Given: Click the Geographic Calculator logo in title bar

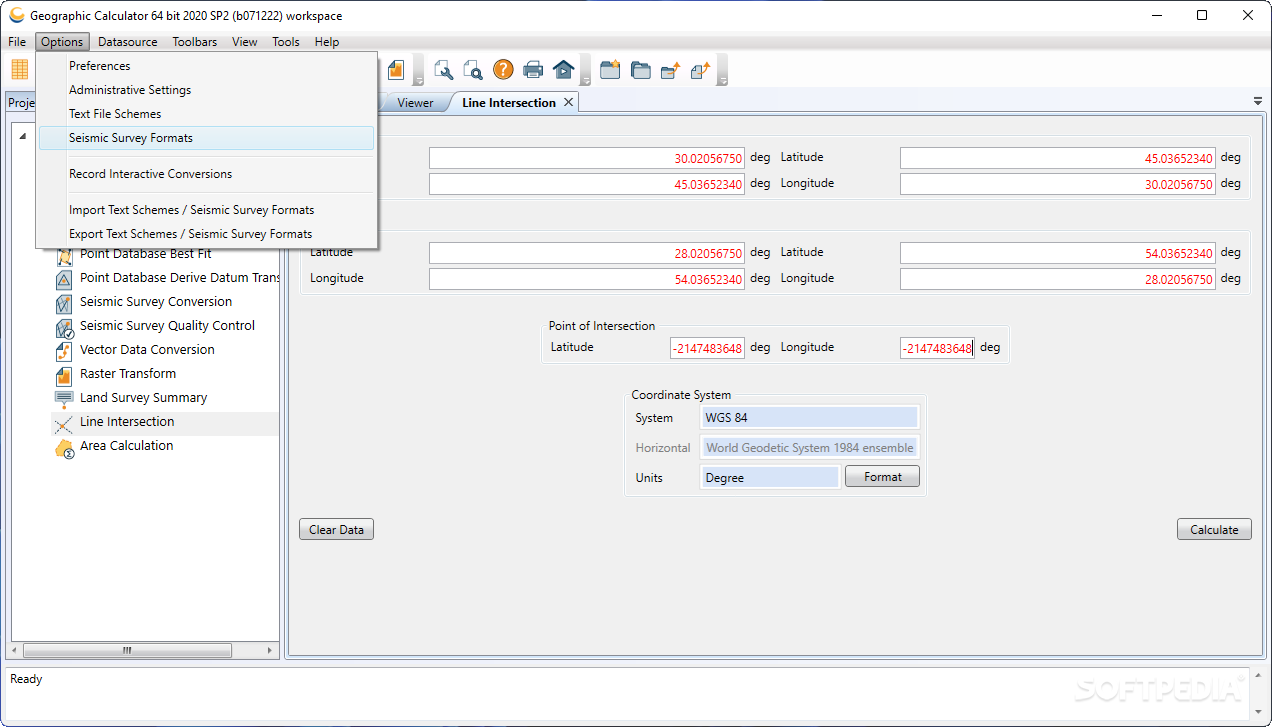Looking at the screenshot, I should pos(16,15).
